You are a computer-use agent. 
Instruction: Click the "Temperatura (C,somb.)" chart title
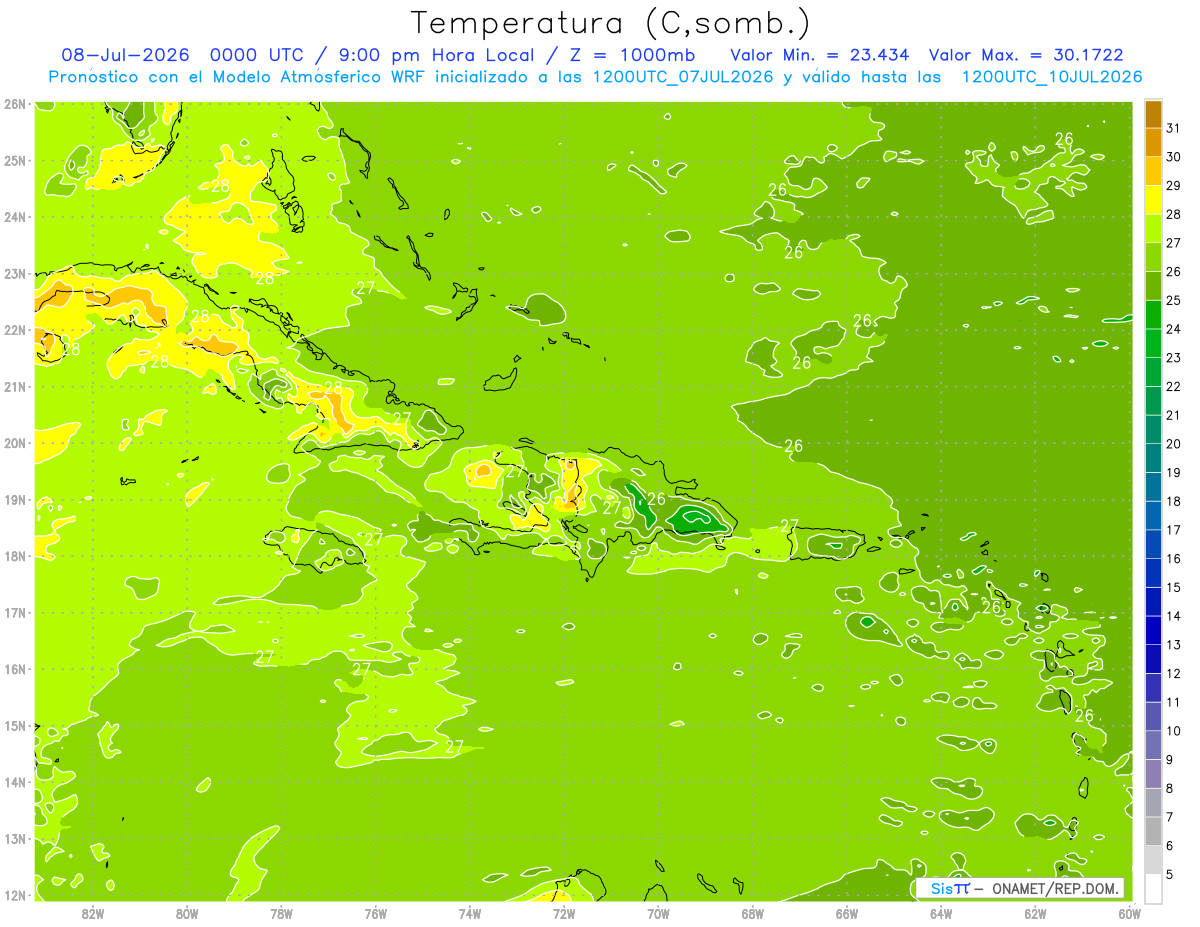coord(611,23)
